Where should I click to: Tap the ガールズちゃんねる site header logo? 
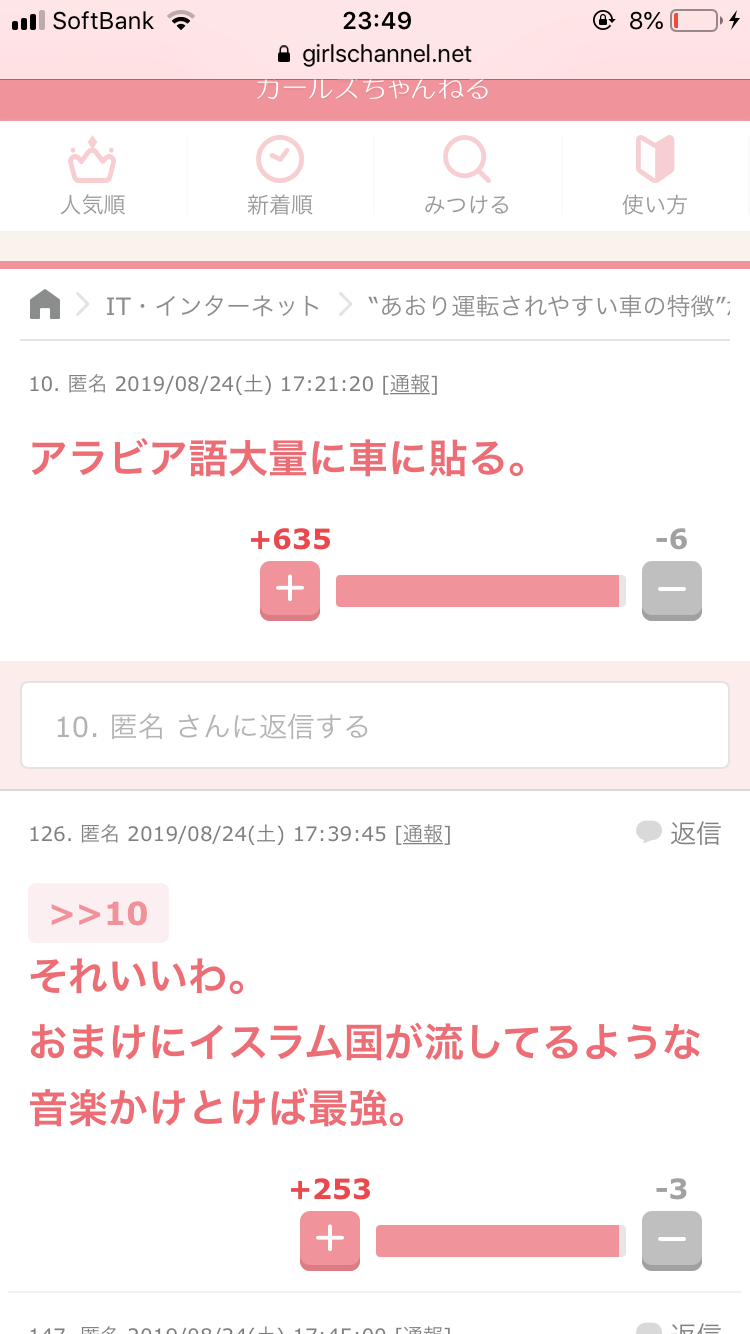click(x=374, y=90)
